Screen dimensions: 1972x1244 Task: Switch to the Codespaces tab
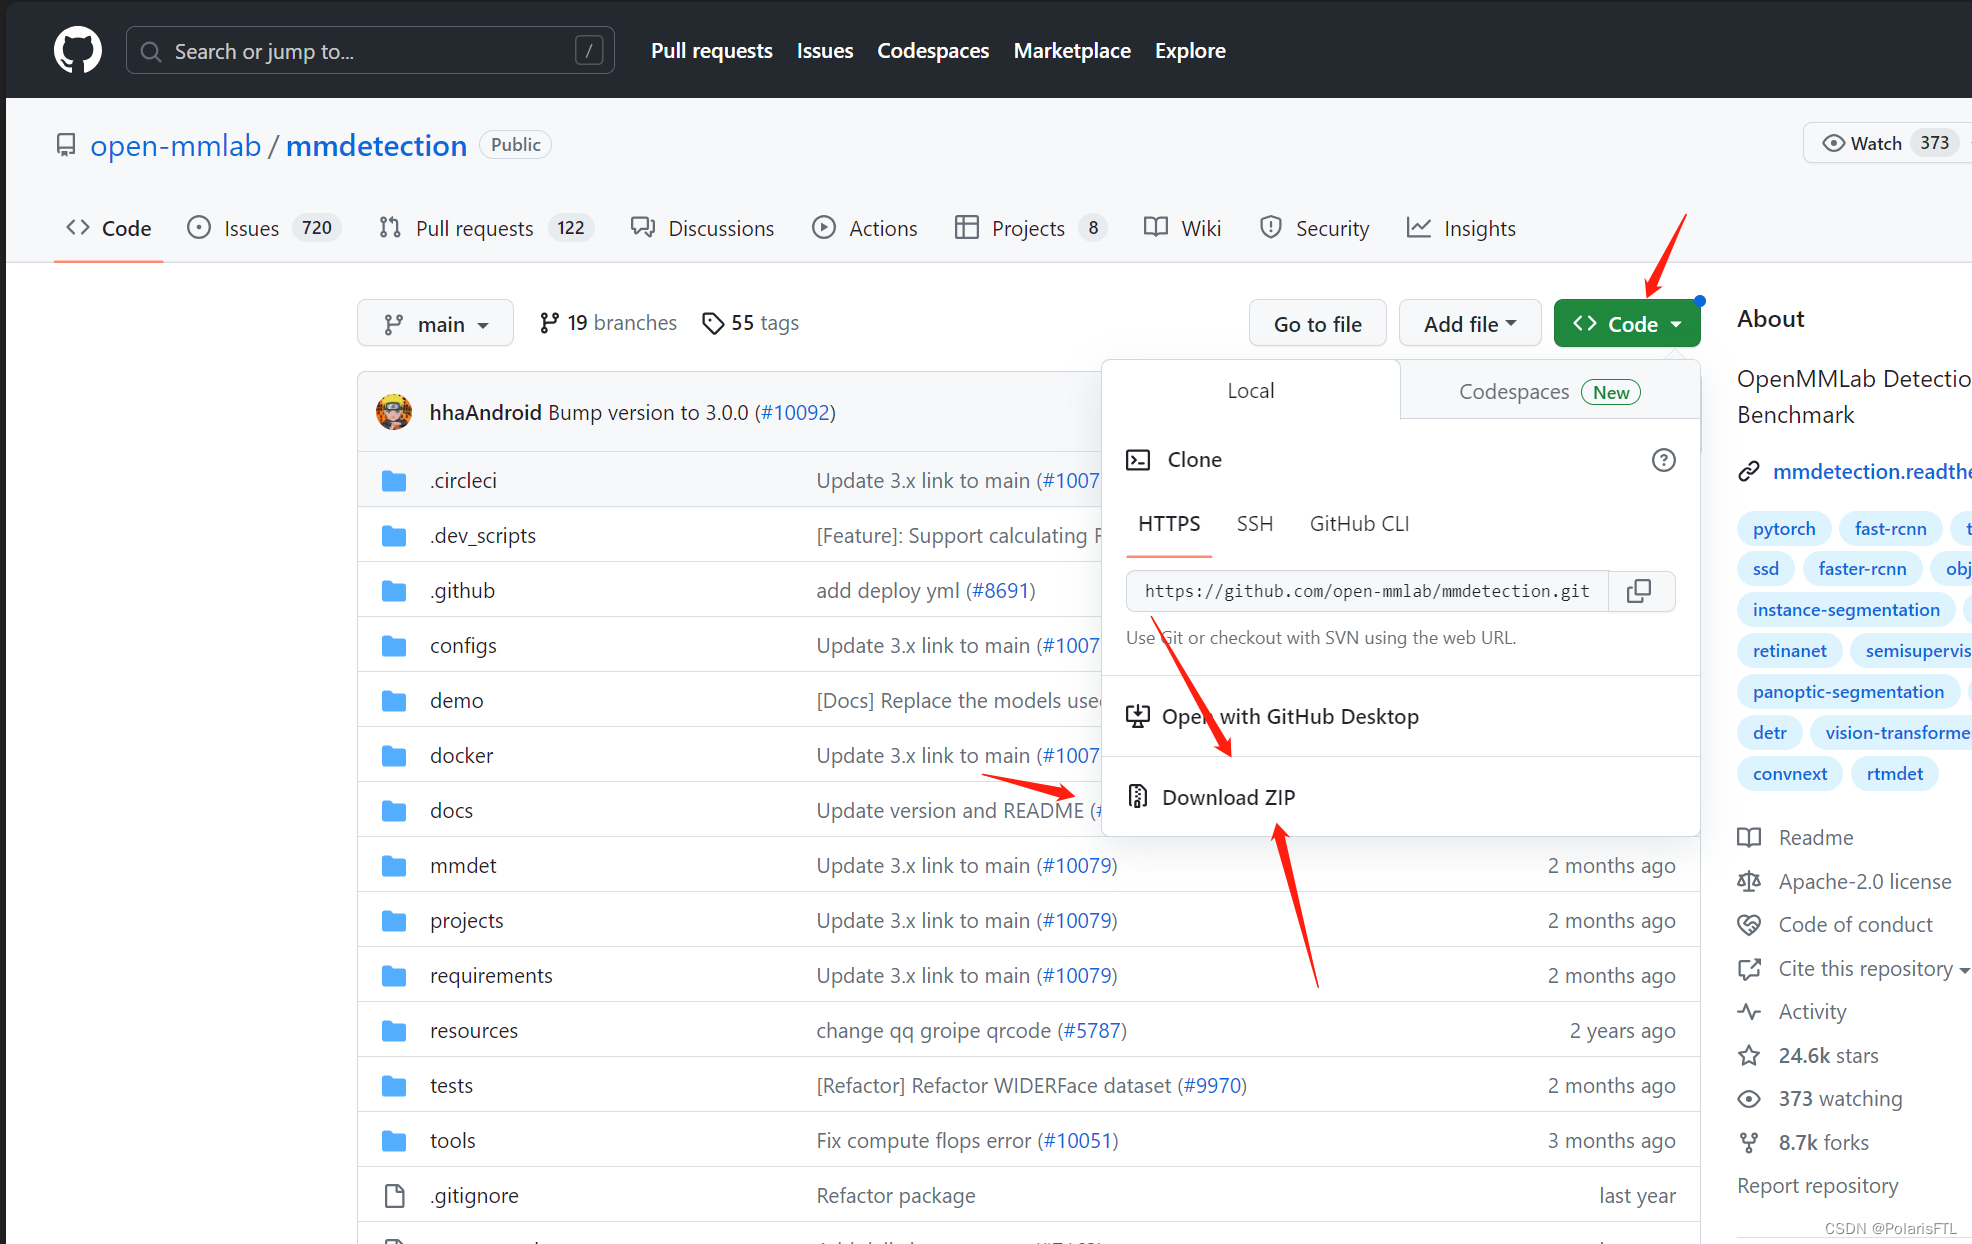coord(1548,392)
